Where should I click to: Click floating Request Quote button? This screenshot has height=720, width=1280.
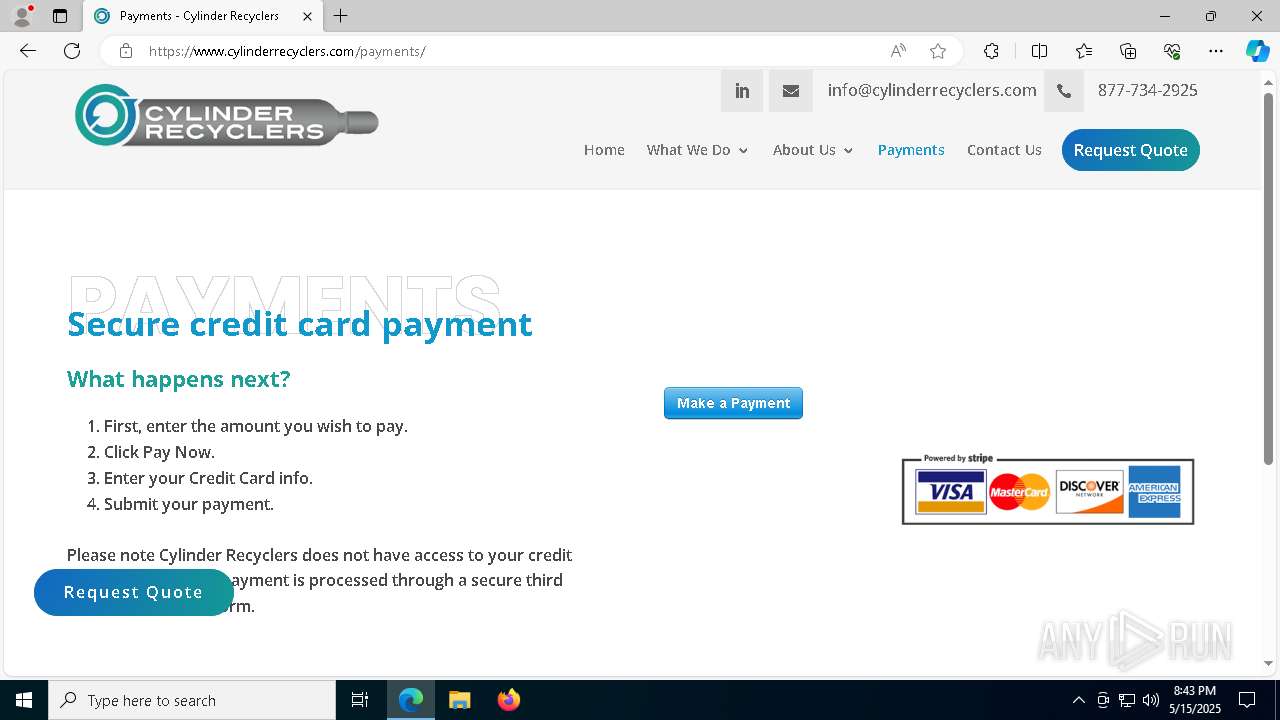tap(133, 592)
